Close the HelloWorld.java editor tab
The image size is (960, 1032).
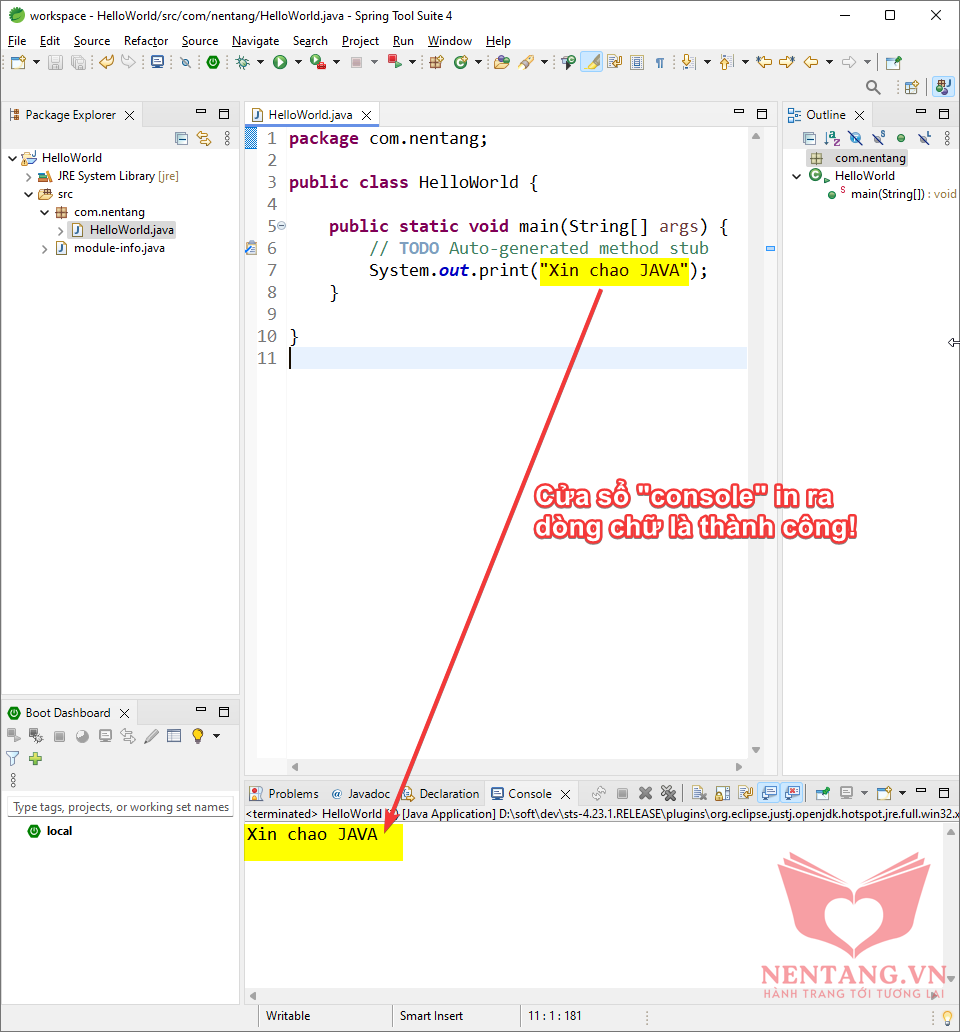pos(366,115)
